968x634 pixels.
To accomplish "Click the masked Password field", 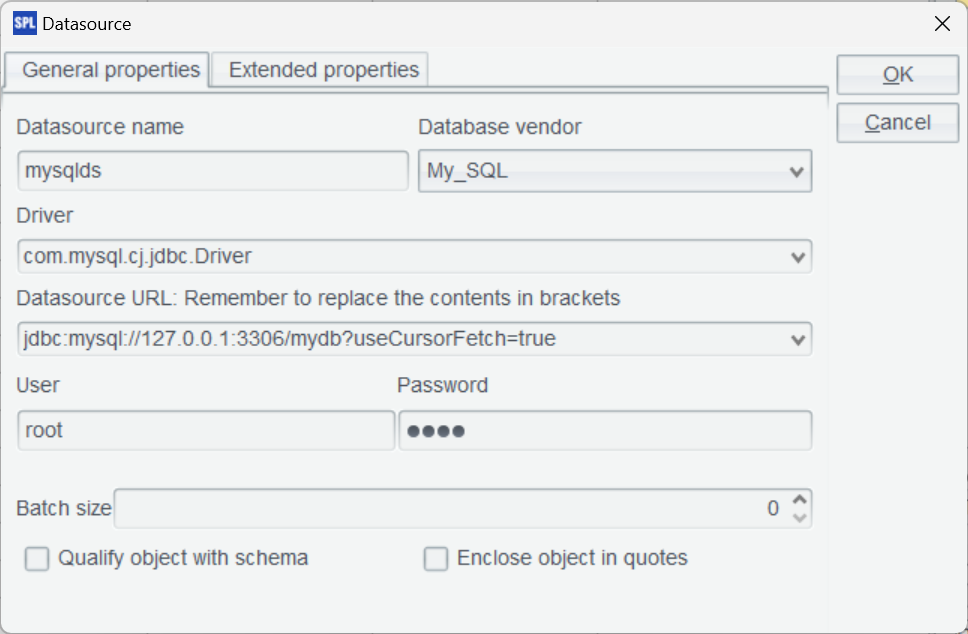I will coord(605,430).
